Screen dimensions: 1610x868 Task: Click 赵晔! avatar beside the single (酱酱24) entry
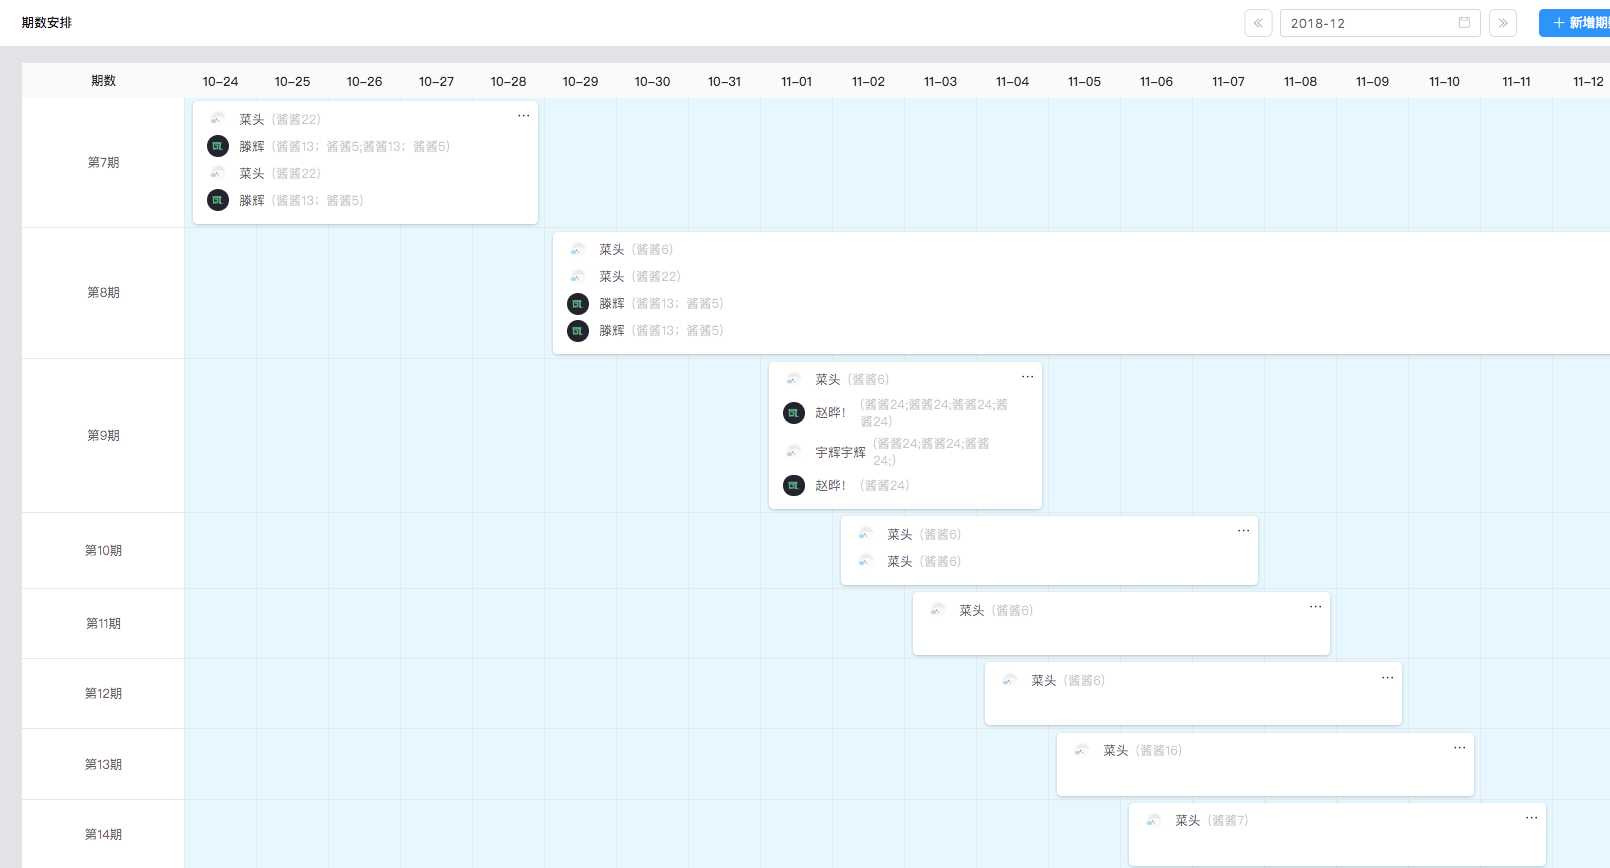tap(794, 485)
